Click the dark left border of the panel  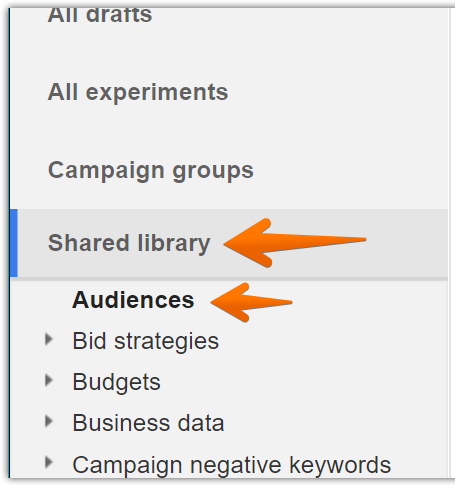pos(9,243)
